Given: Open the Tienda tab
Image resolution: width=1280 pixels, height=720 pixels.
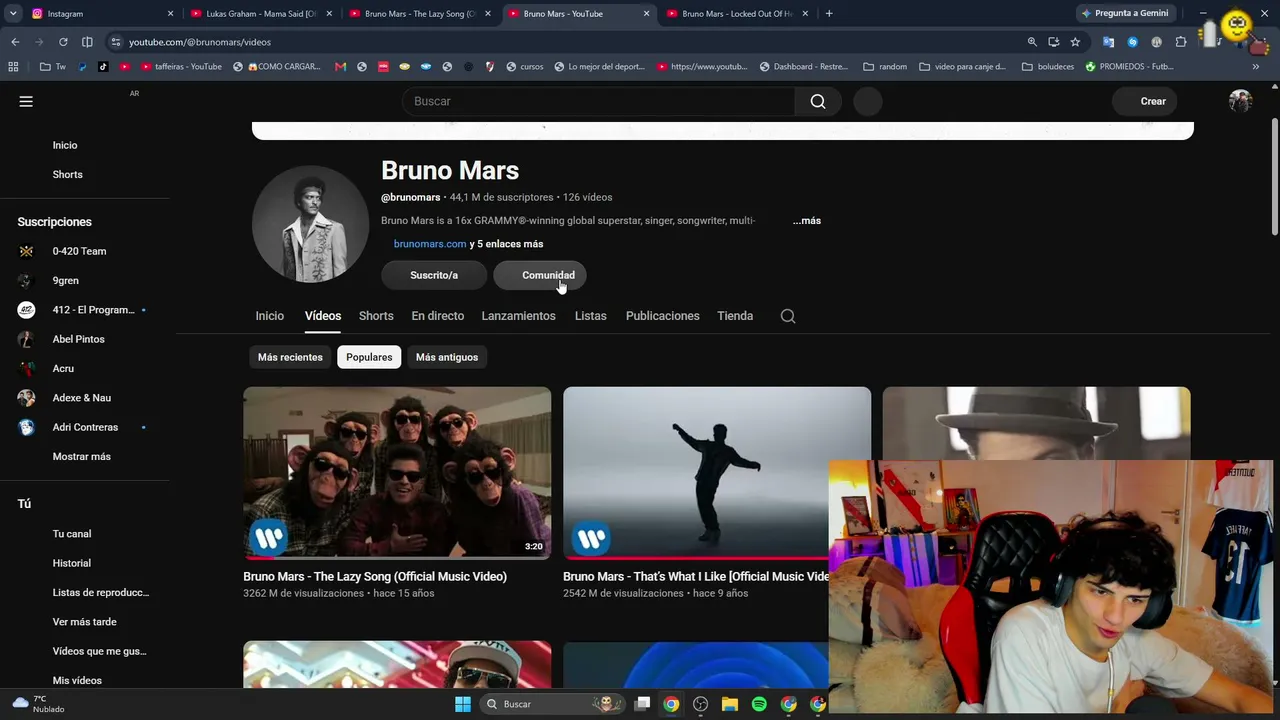Looking at the screenshot, I should [735, 316].
